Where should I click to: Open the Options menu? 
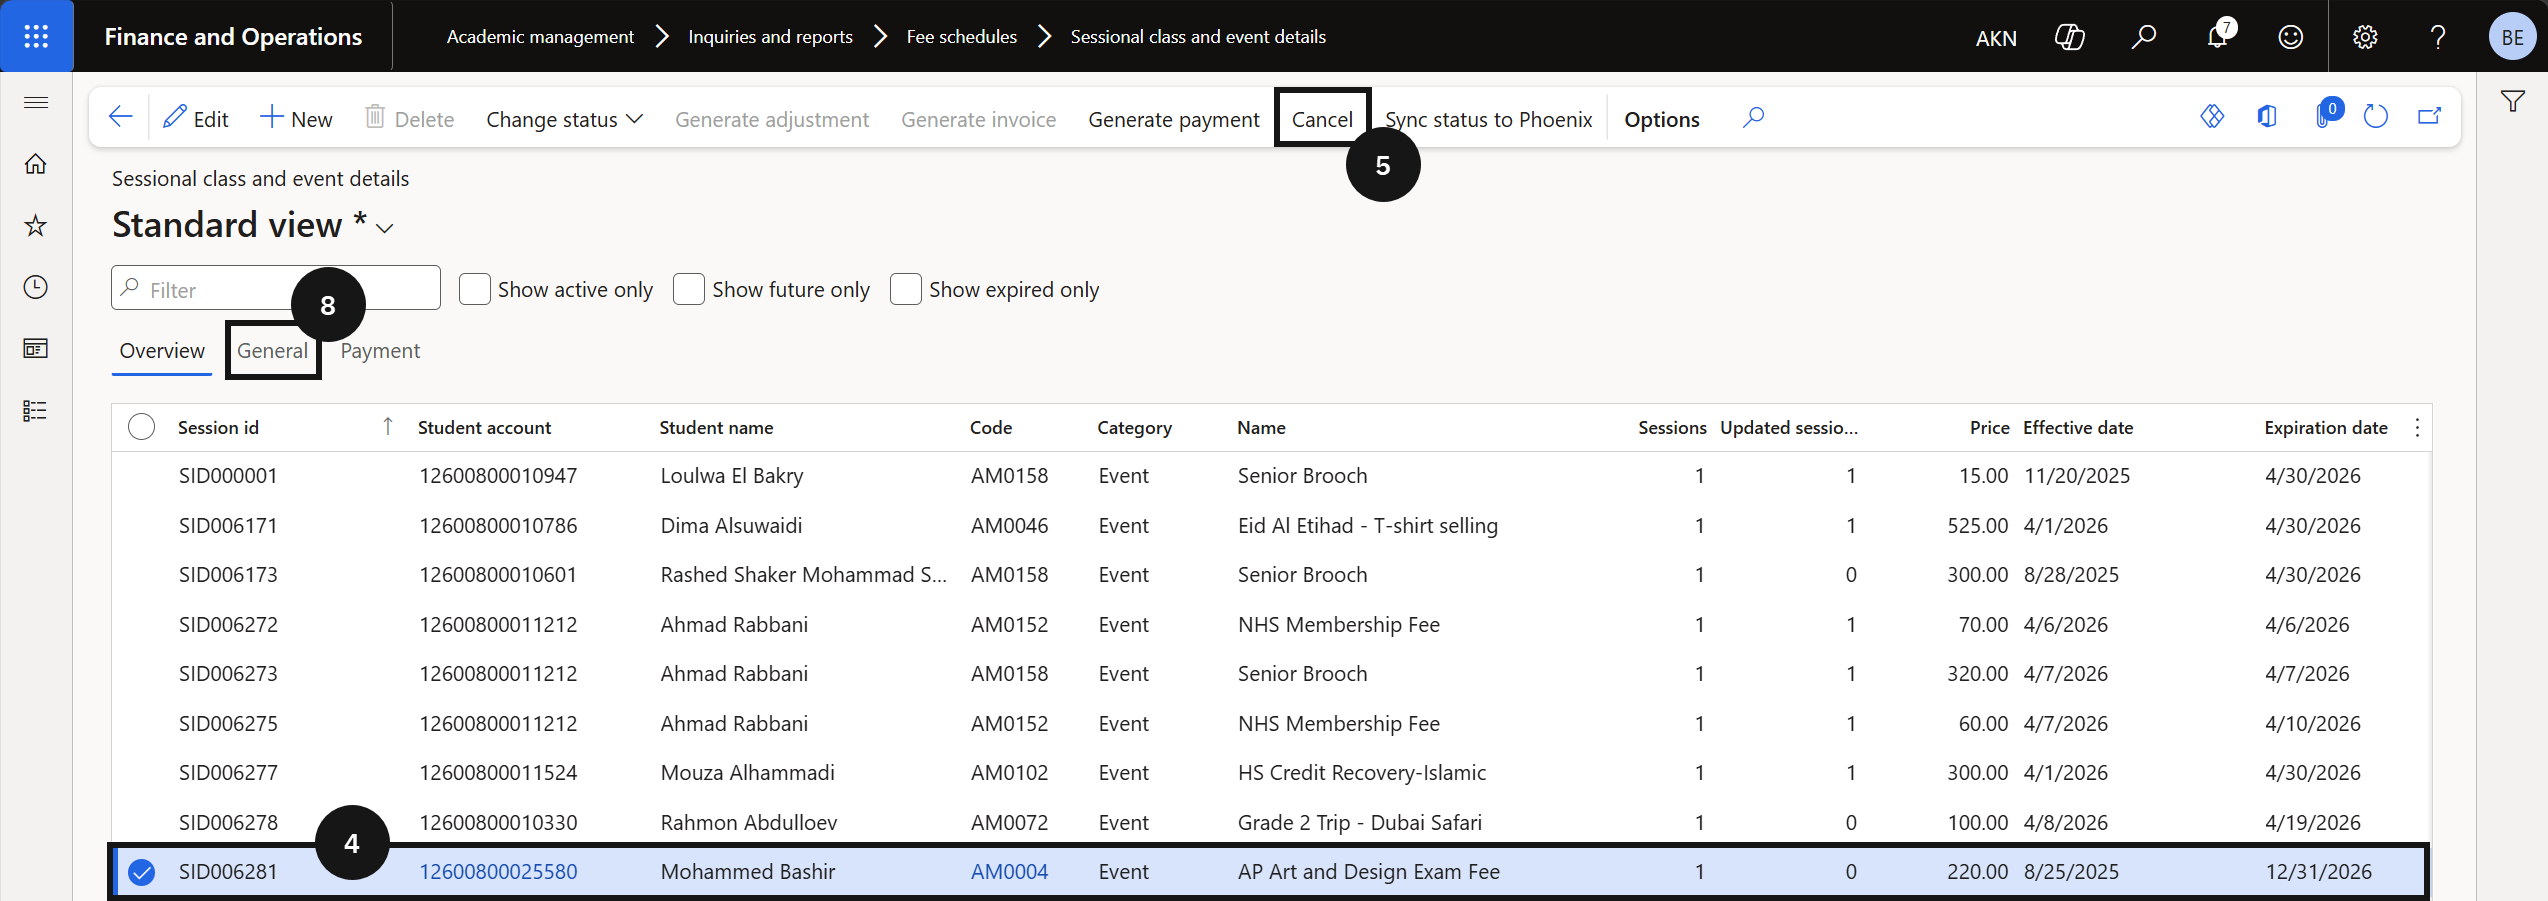(x=1662, y=119)
